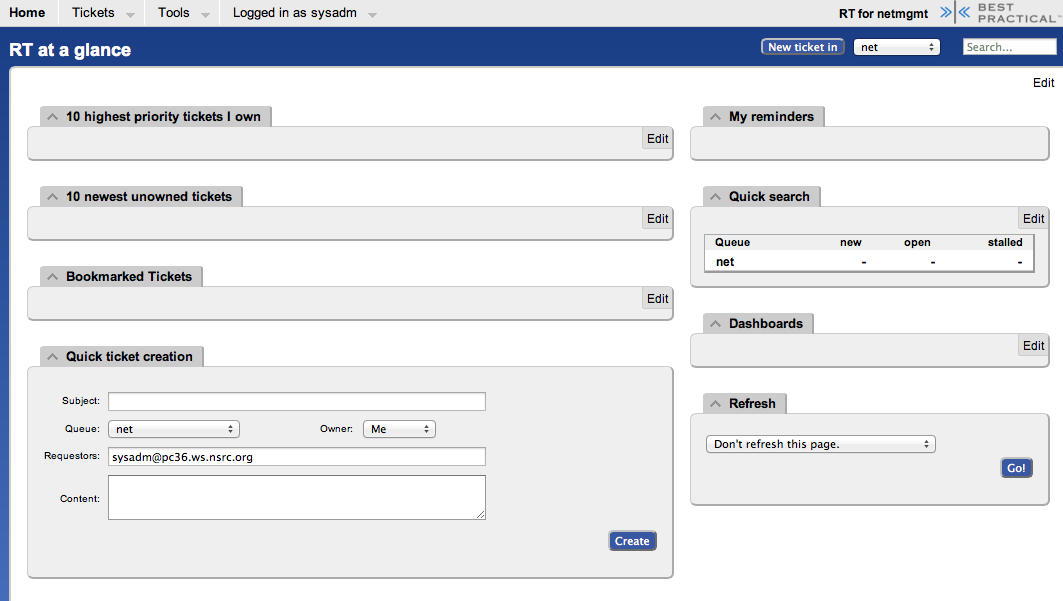Collapse the Bookmarked Tickets panel arrow
Viewport: 1063px width, 601px height.
tap(53, 277)
